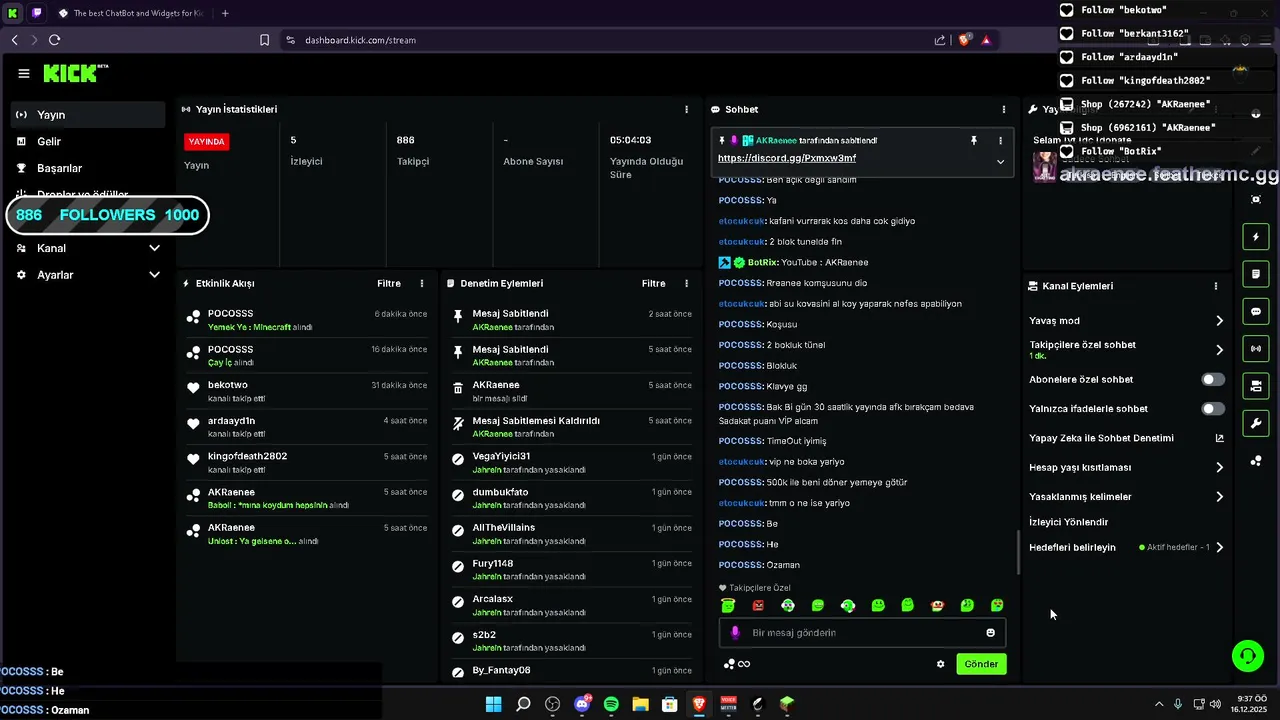Viewport: 1280px width, 720px height.
Task: Select bekotwo follow activity row
Action: click(x=307, y=391)
